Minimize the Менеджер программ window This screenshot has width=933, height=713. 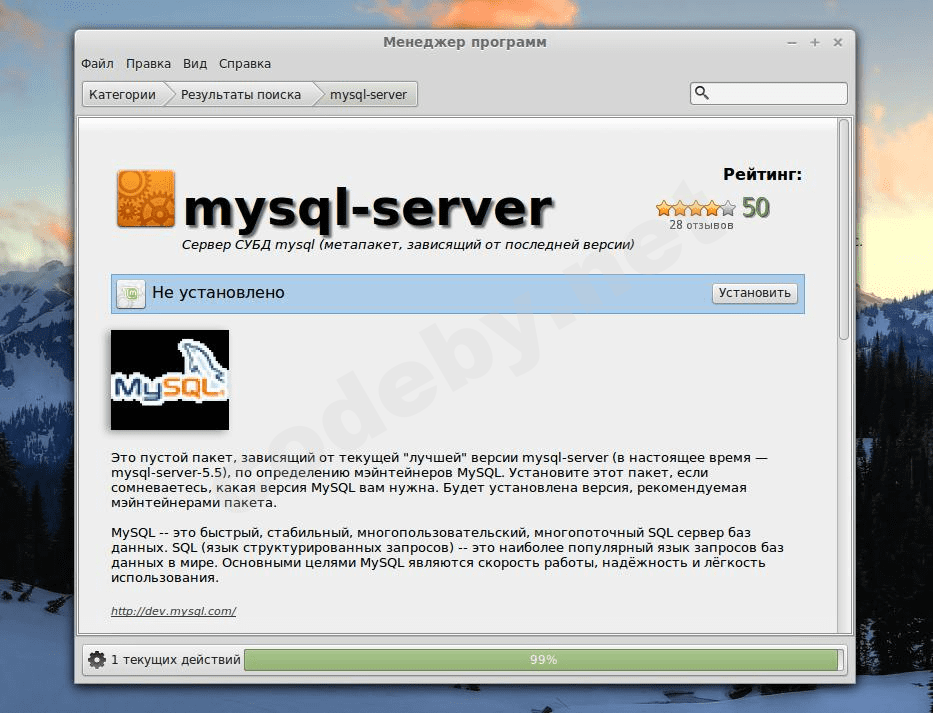coord(792,43)
